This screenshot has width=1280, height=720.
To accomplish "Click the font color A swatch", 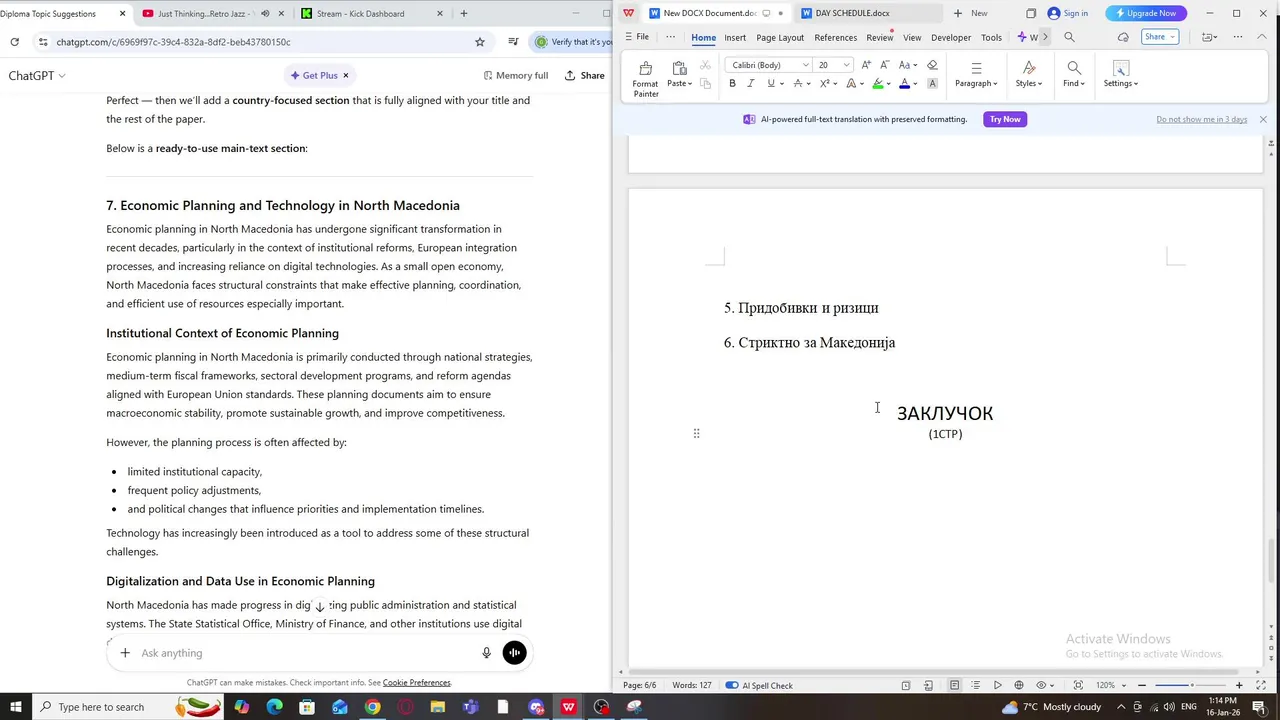I will [x=904, y=83].
